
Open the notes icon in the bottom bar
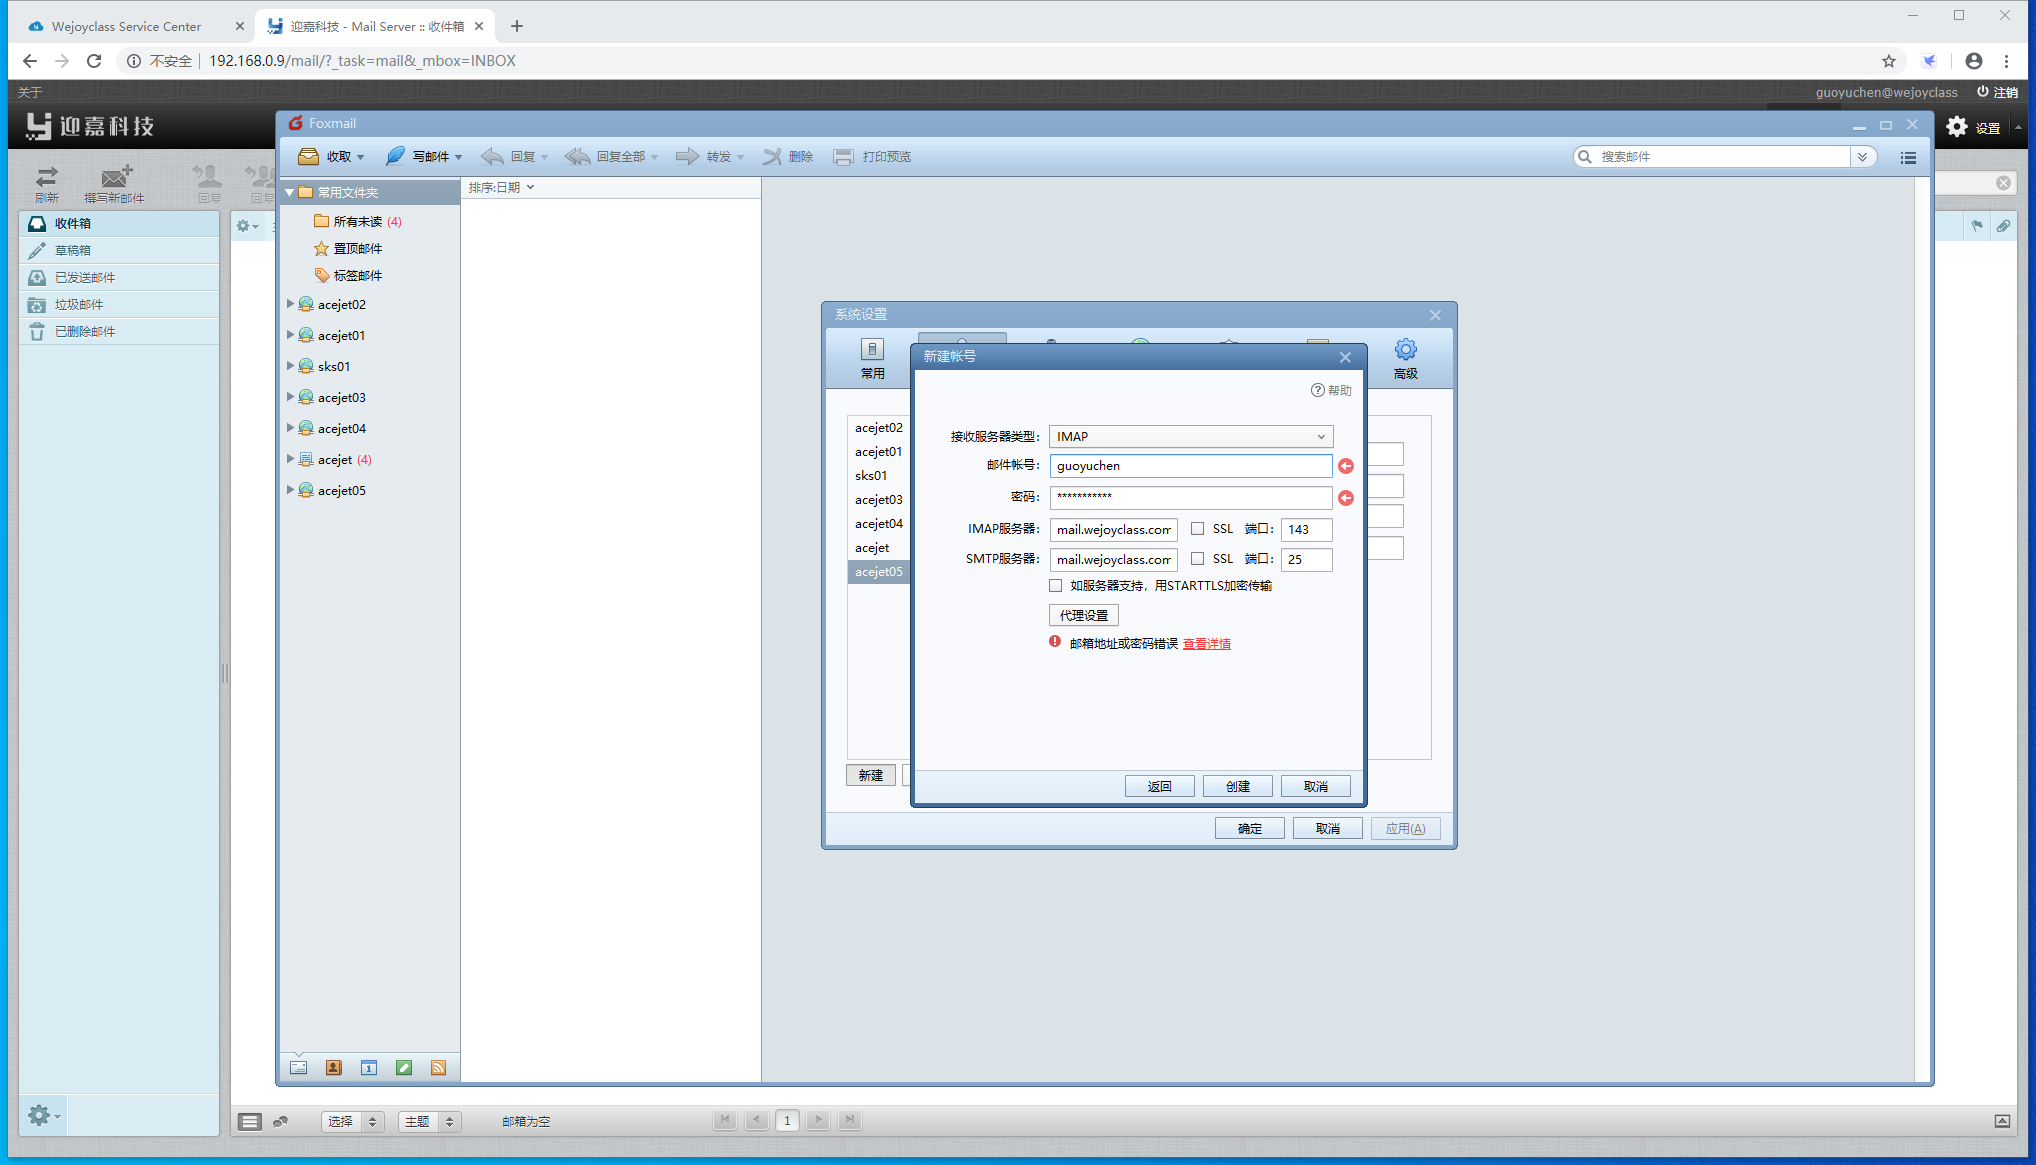point(404,1068)
